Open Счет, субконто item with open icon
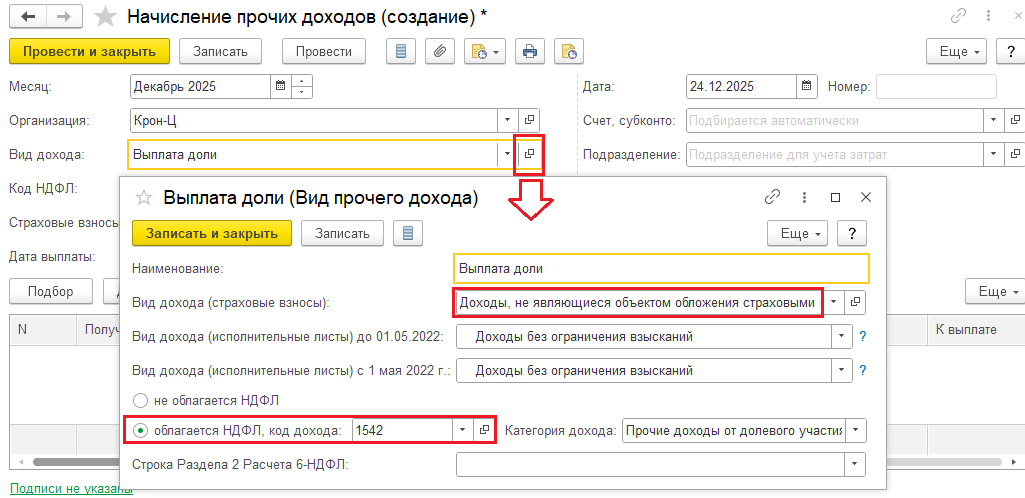Viewport: 1025px width, 498px height. click(1015, 120)
